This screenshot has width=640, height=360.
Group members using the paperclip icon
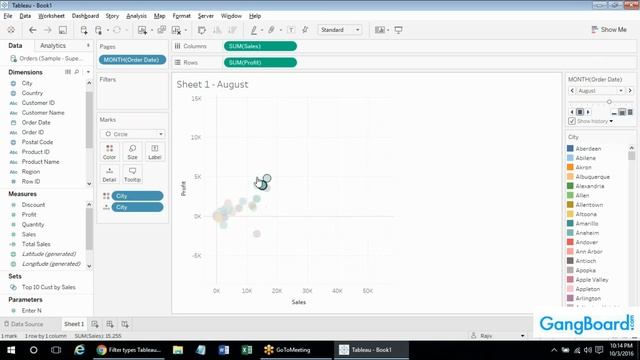click(271, 30)
